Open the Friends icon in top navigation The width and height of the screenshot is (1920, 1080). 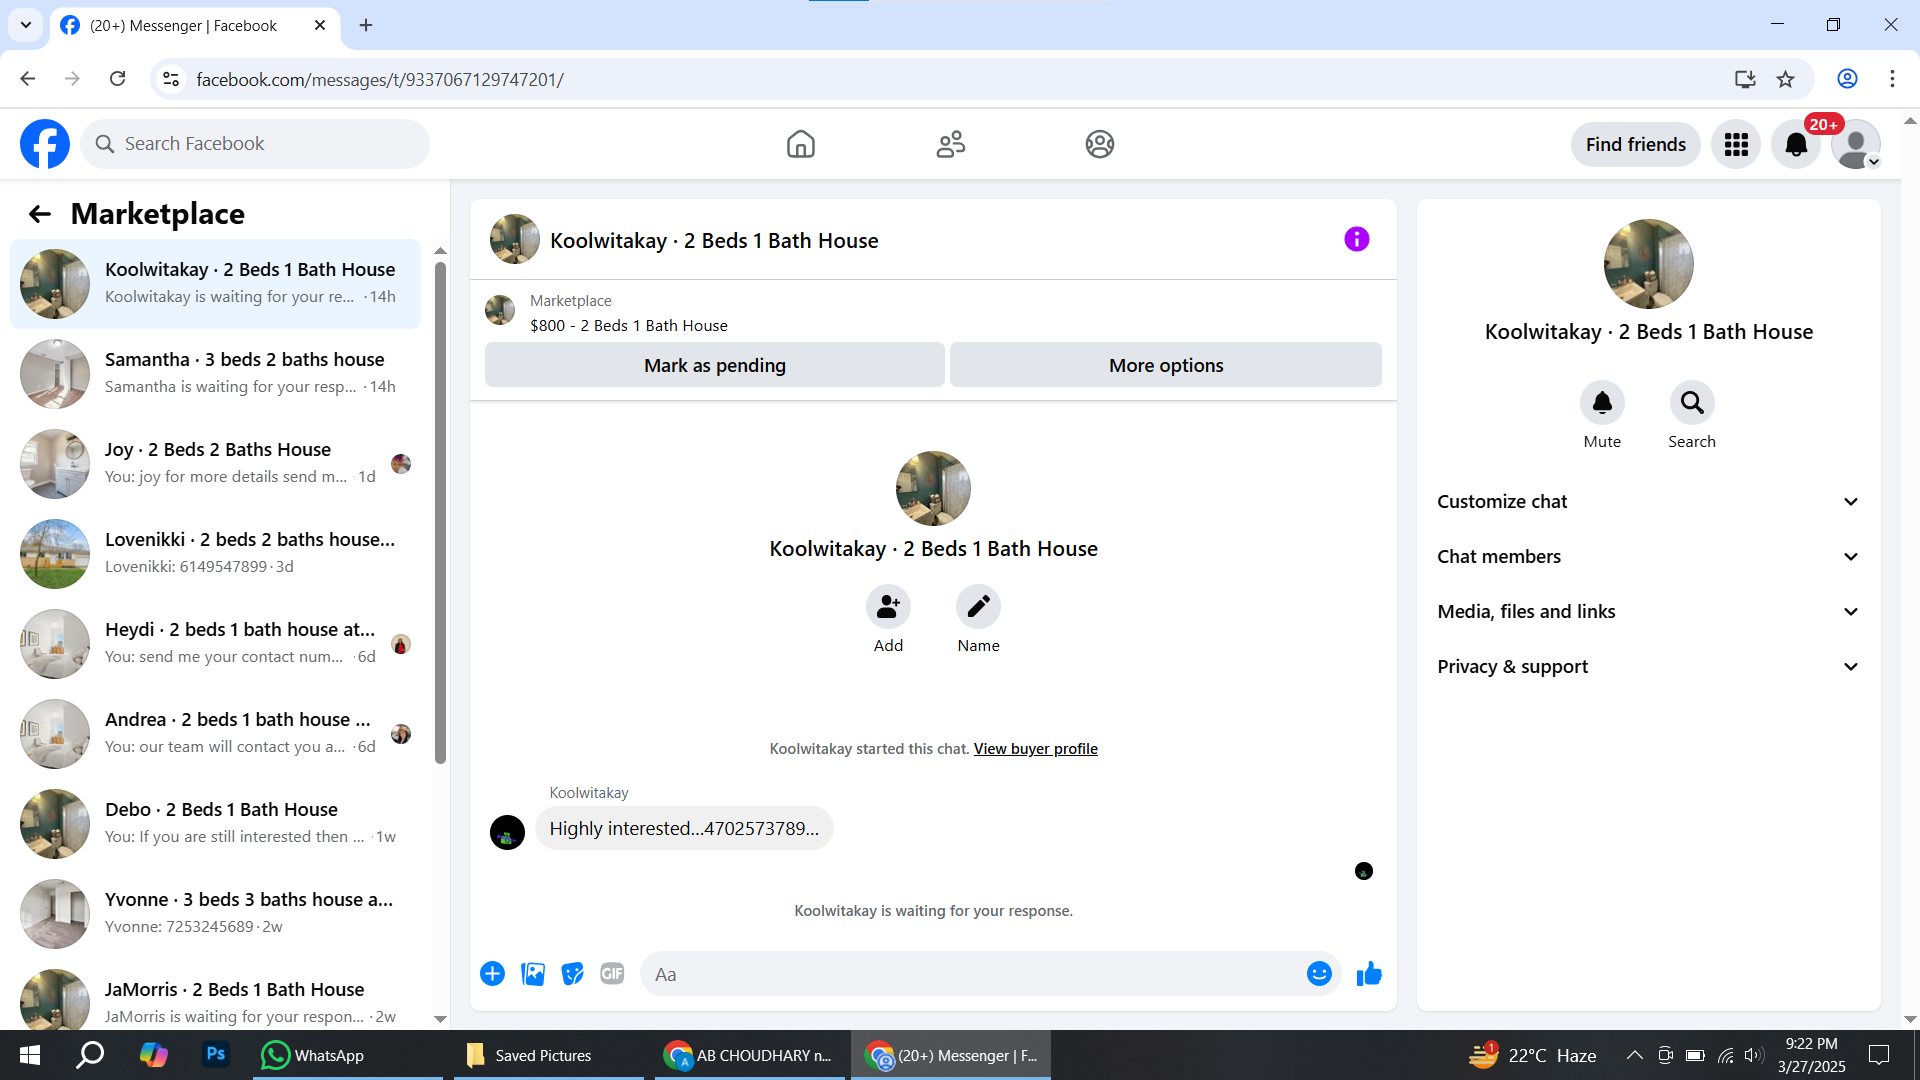(x=951, y=144)
